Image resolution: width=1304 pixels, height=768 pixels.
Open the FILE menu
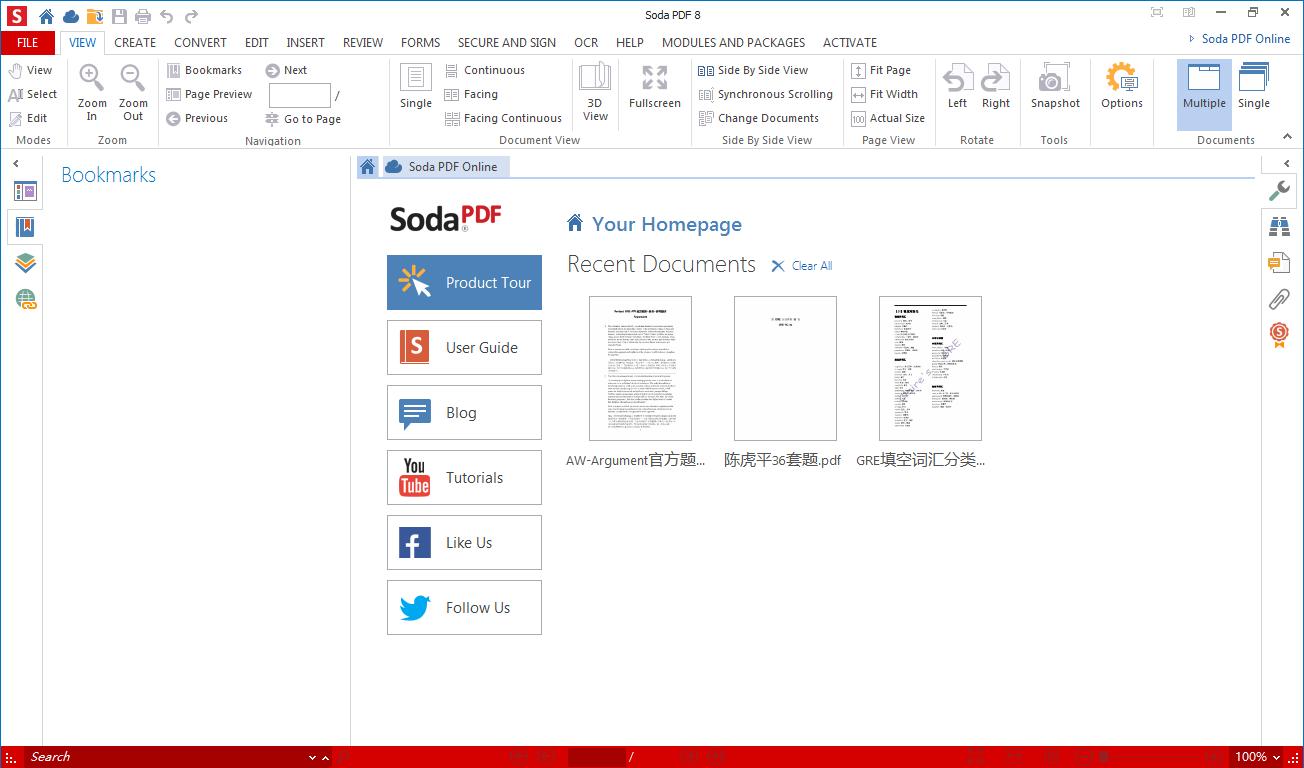[28, 43]
